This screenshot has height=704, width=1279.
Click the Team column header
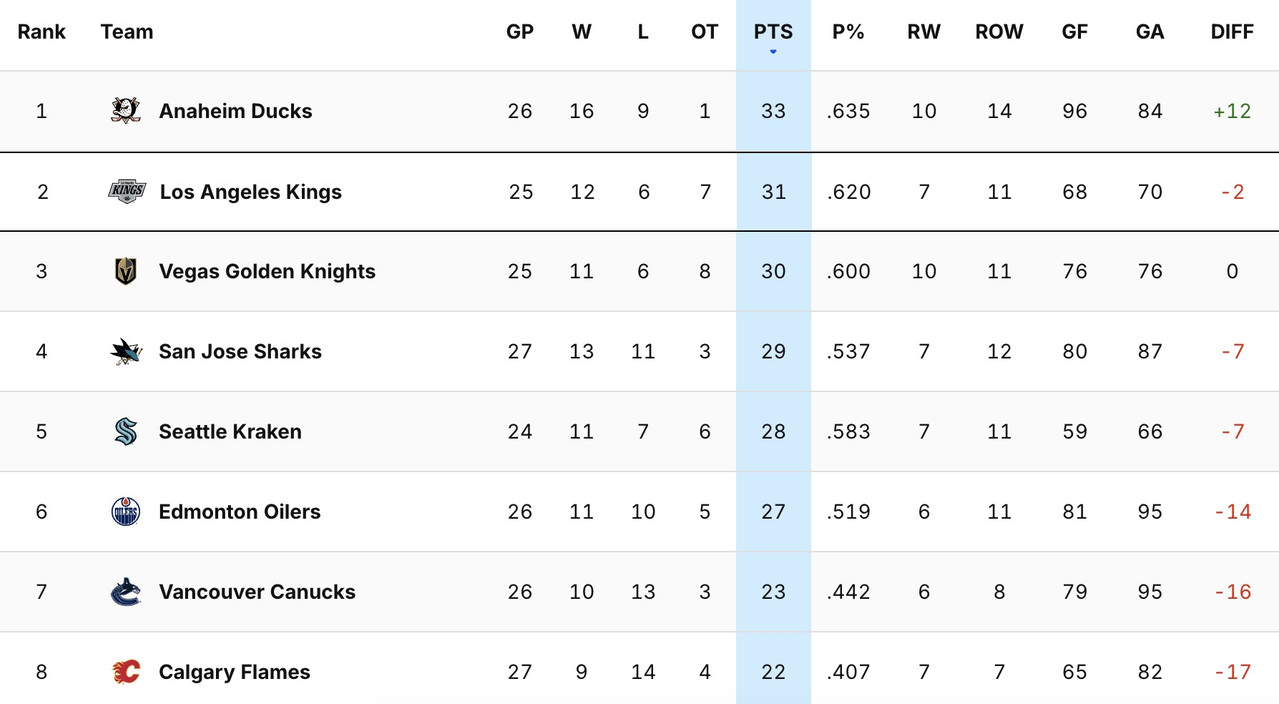click(x=127, y=32)
